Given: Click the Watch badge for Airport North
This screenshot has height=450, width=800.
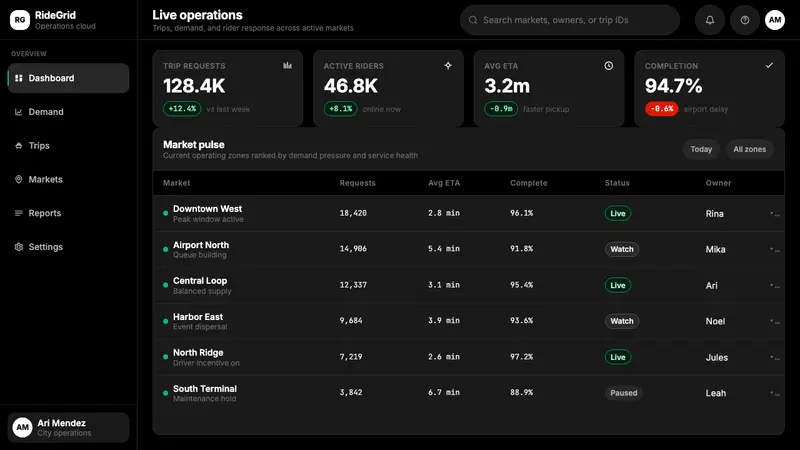Looking at the screenshot, I should [x=622, y=249].
